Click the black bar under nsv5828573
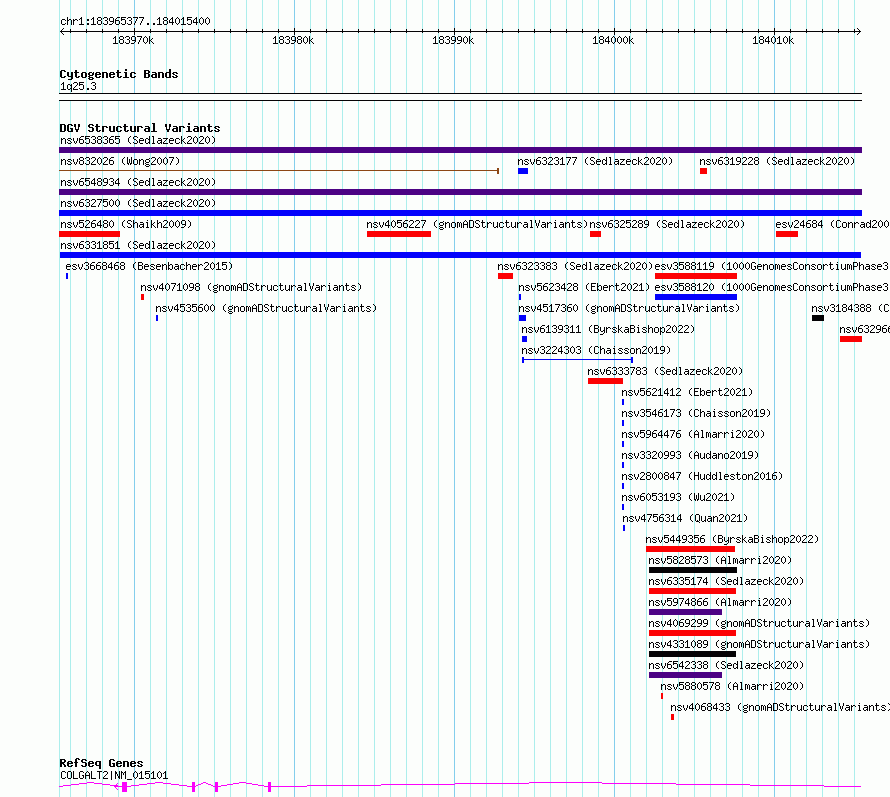Screen dimensions: 890x797 click(692, 570)
